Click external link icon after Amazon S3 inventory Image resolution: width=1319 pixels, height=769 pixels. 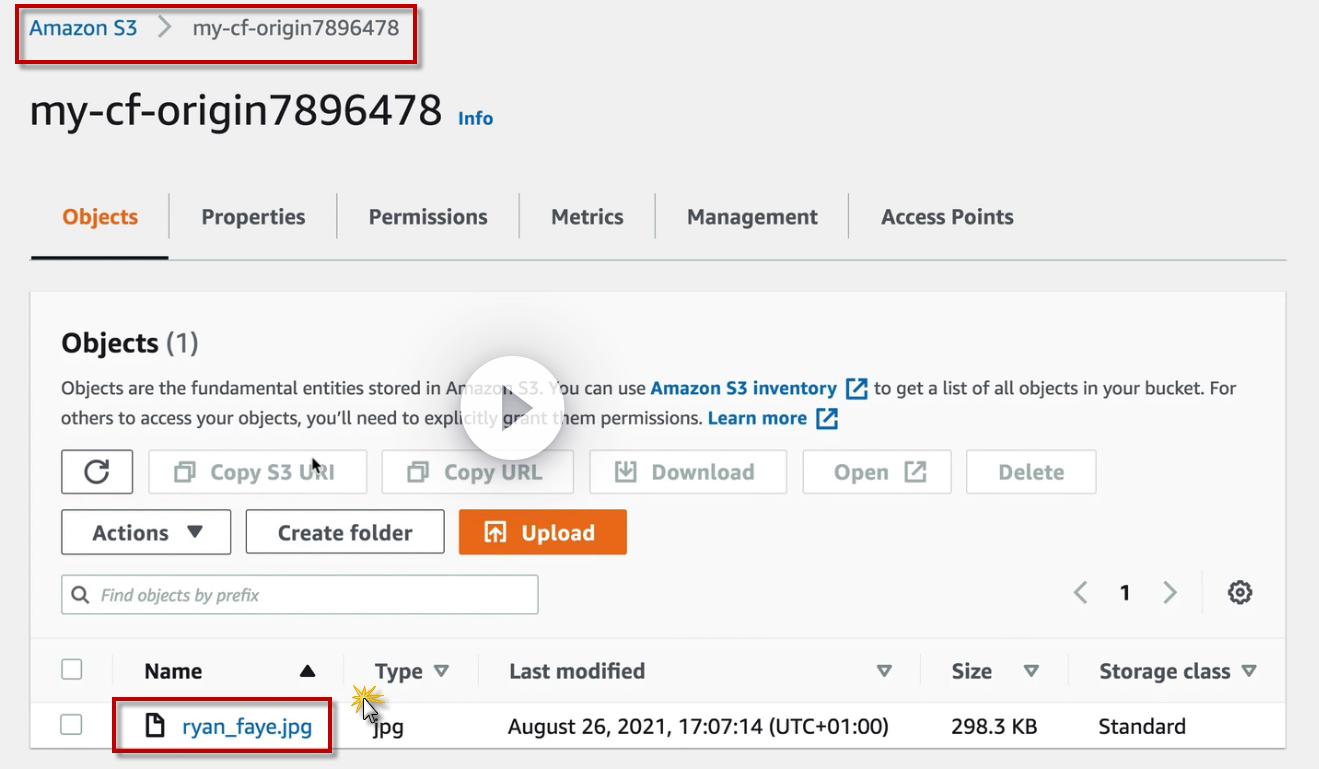(x=856, y=388)
